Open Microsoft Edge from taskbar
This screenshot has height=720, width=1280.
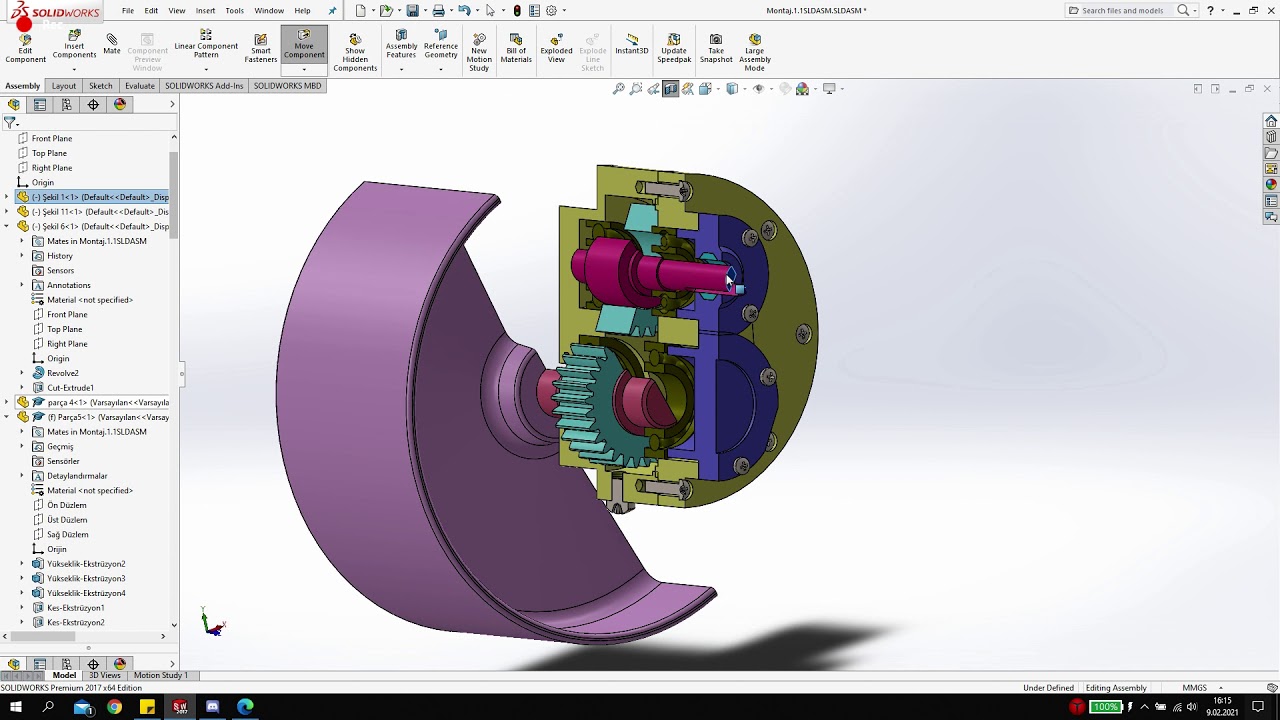pos(245,707)
